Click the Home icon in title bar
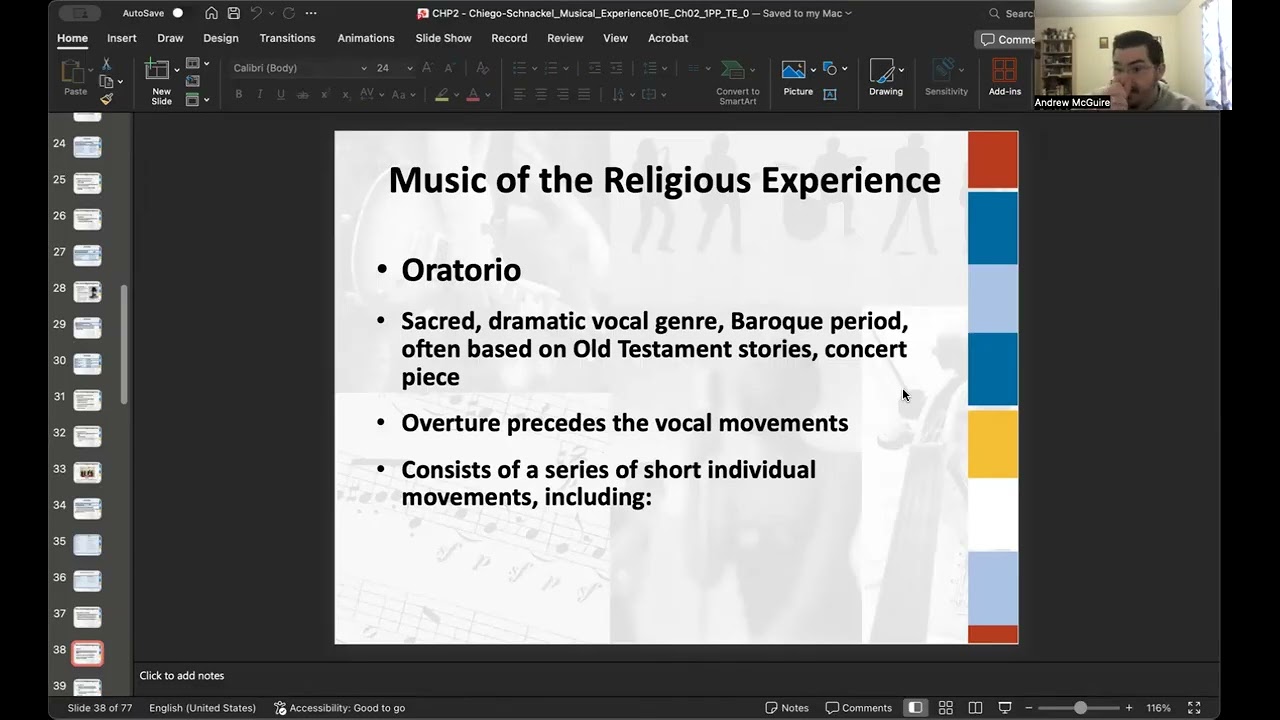 click(x=211, y=13)
